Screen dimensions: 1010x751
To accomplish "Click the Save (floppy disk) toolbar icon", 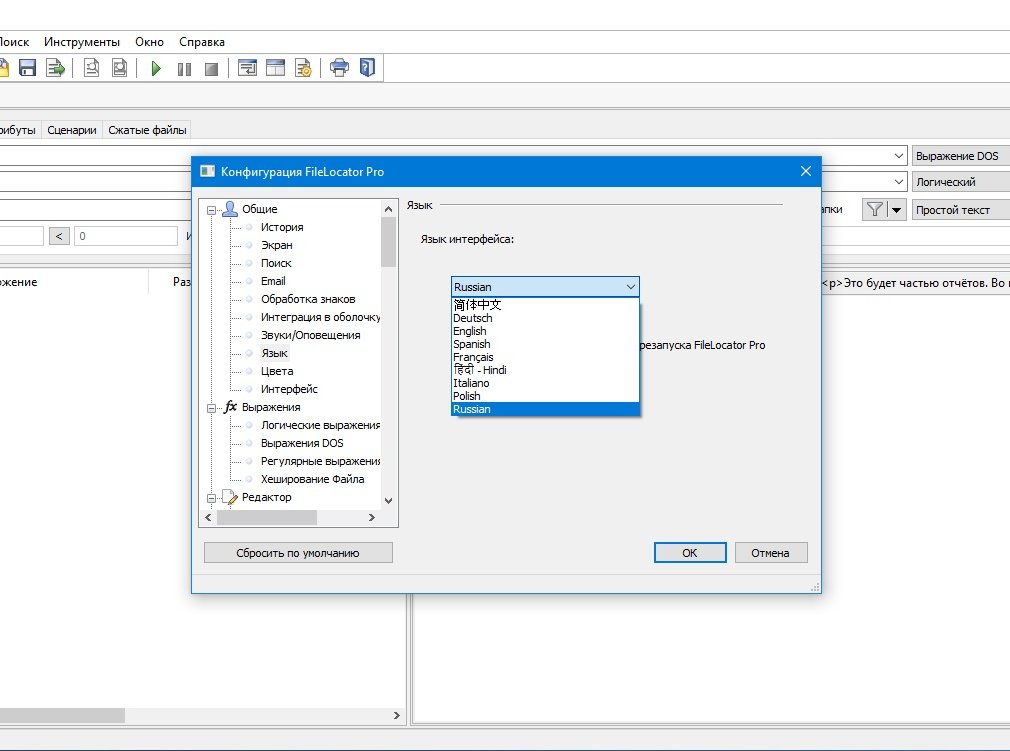I will 27,68.
